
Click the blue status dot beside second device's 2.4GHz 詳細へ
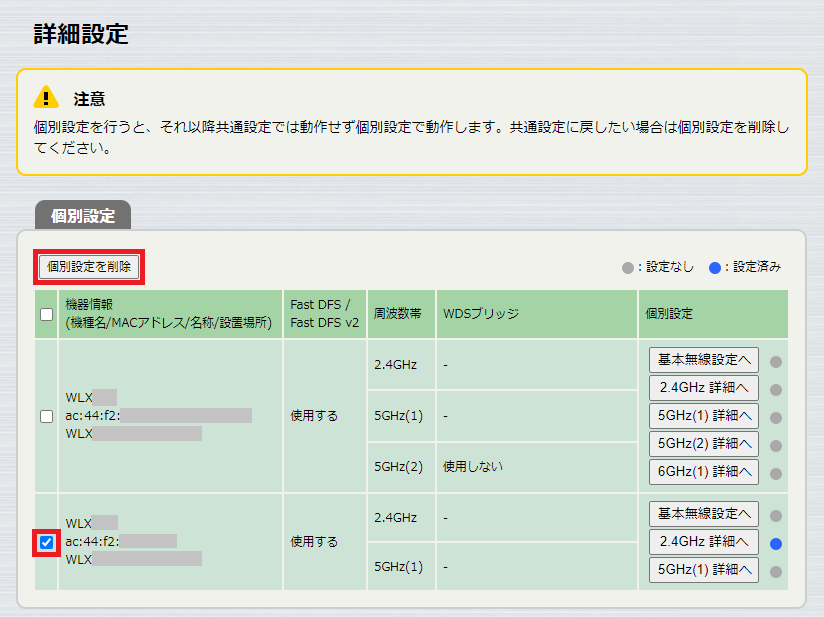click(776, 543)
